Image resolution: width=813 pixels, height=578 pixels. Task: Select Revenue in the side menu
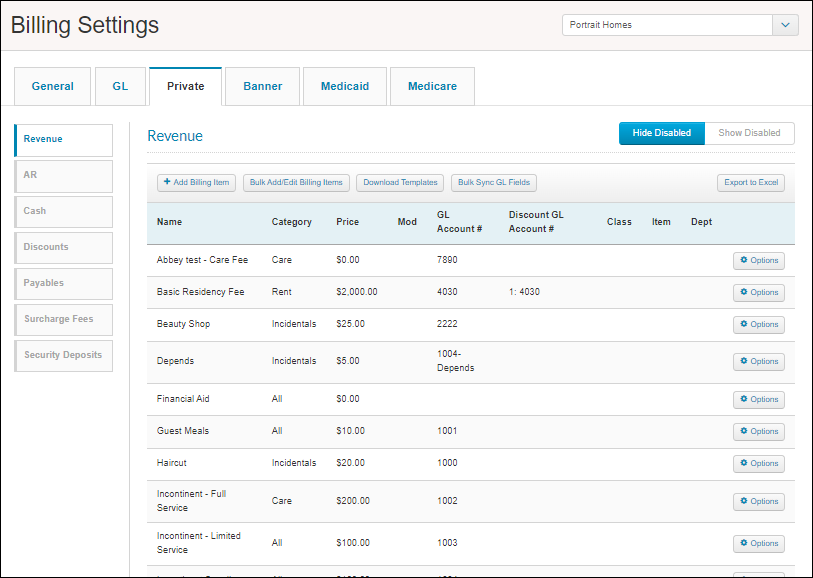click(63, 140)
